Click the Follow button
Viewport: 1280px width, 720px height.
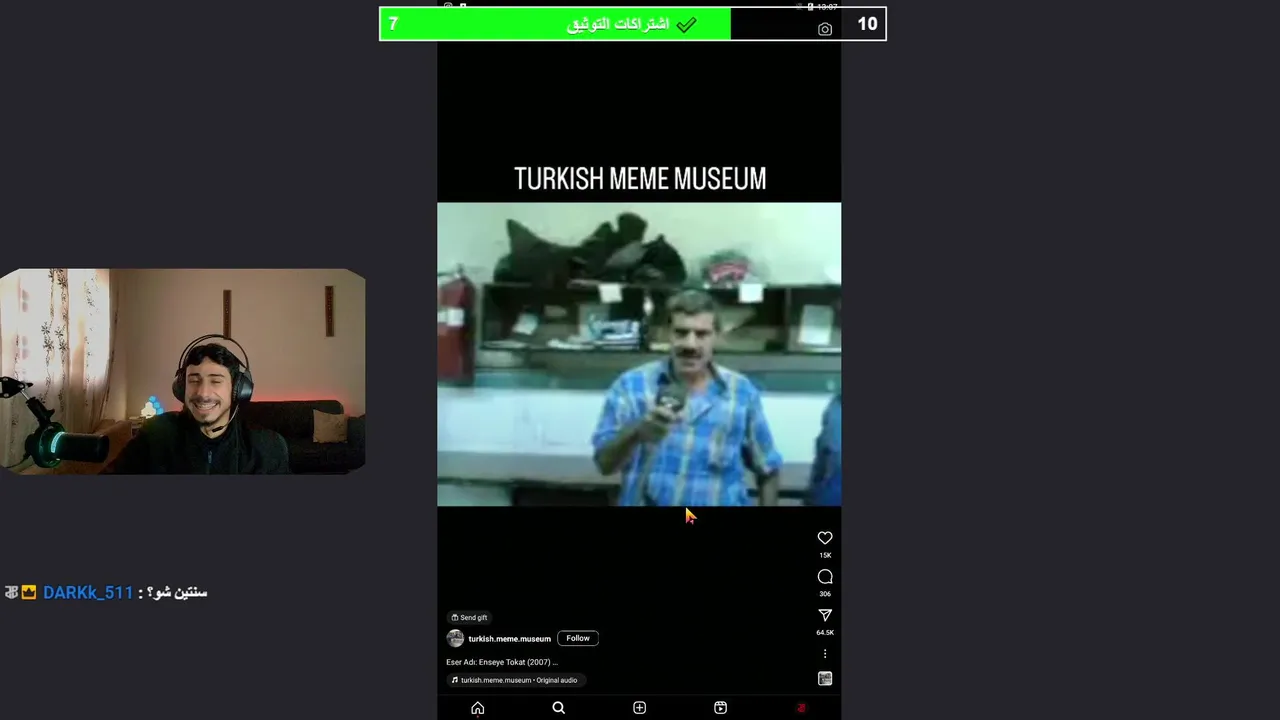(578, 638)
